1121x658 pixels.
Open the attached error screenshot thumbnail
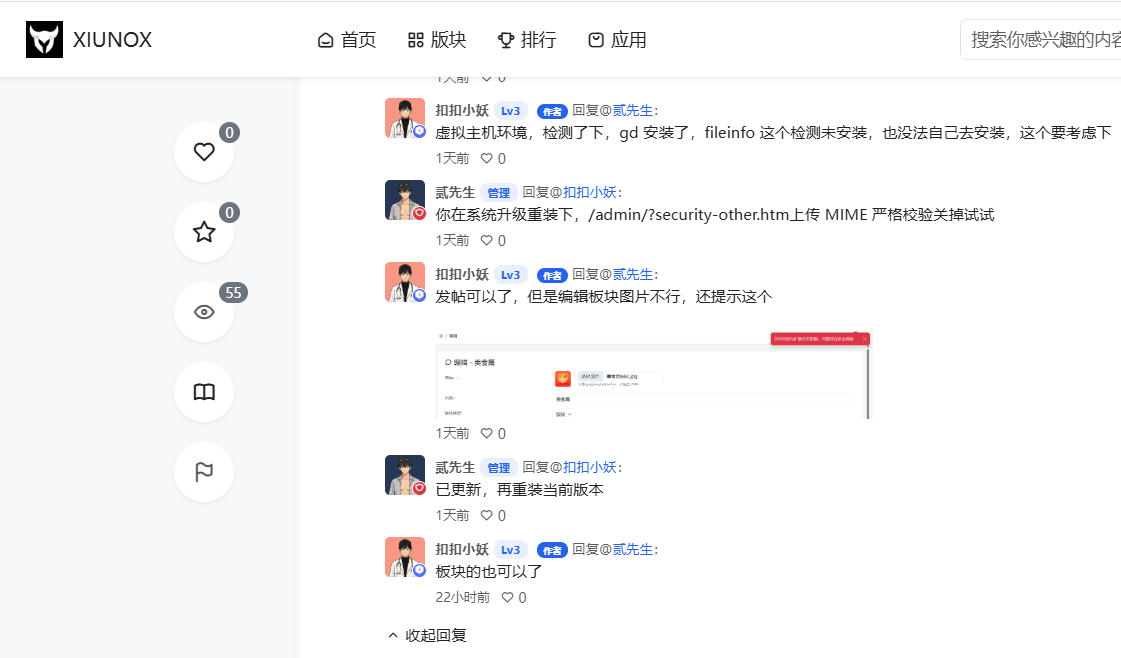pos(653,374)
